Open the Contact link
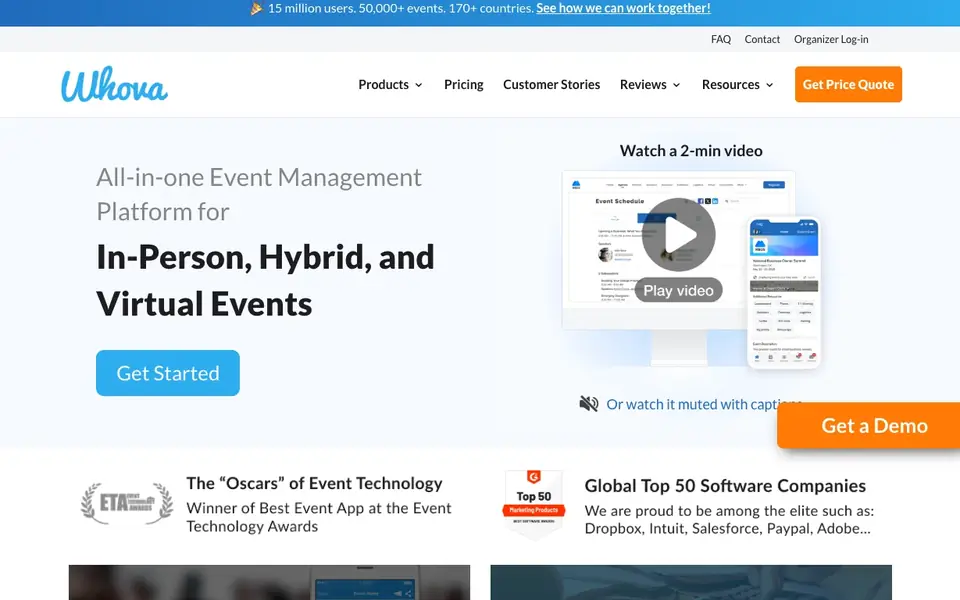The height and width of the screenshot is (600, 960). [x=762, y=39]
